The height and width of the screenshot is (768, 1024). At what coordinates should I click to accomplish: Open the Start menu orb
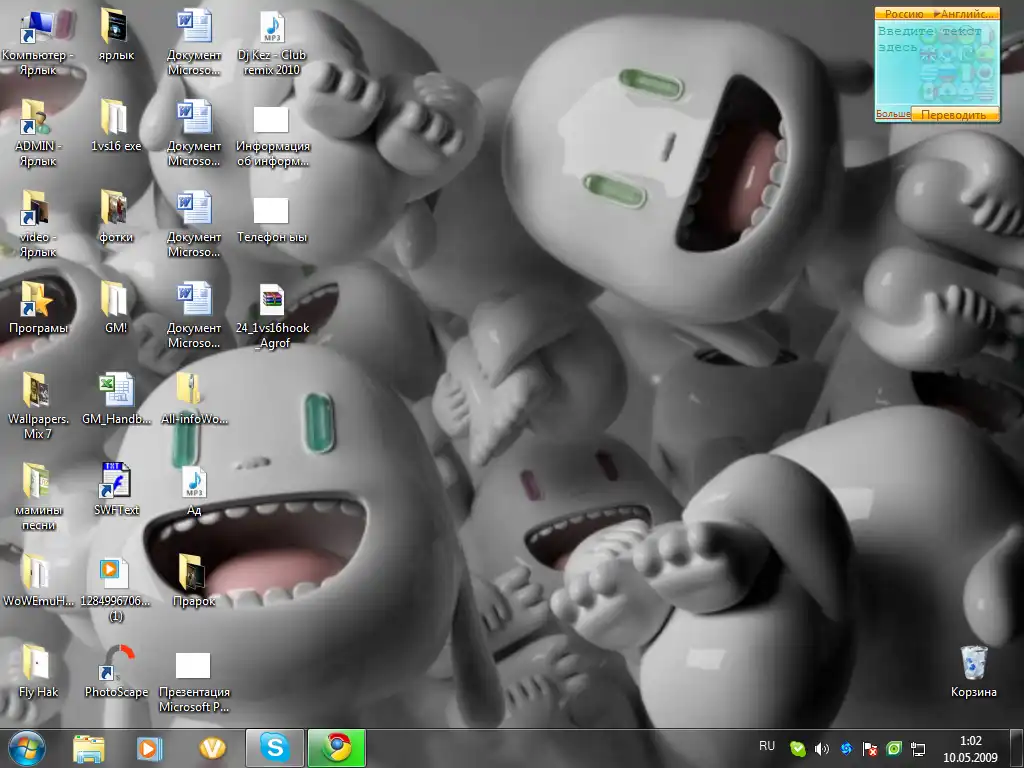(27, 748)
